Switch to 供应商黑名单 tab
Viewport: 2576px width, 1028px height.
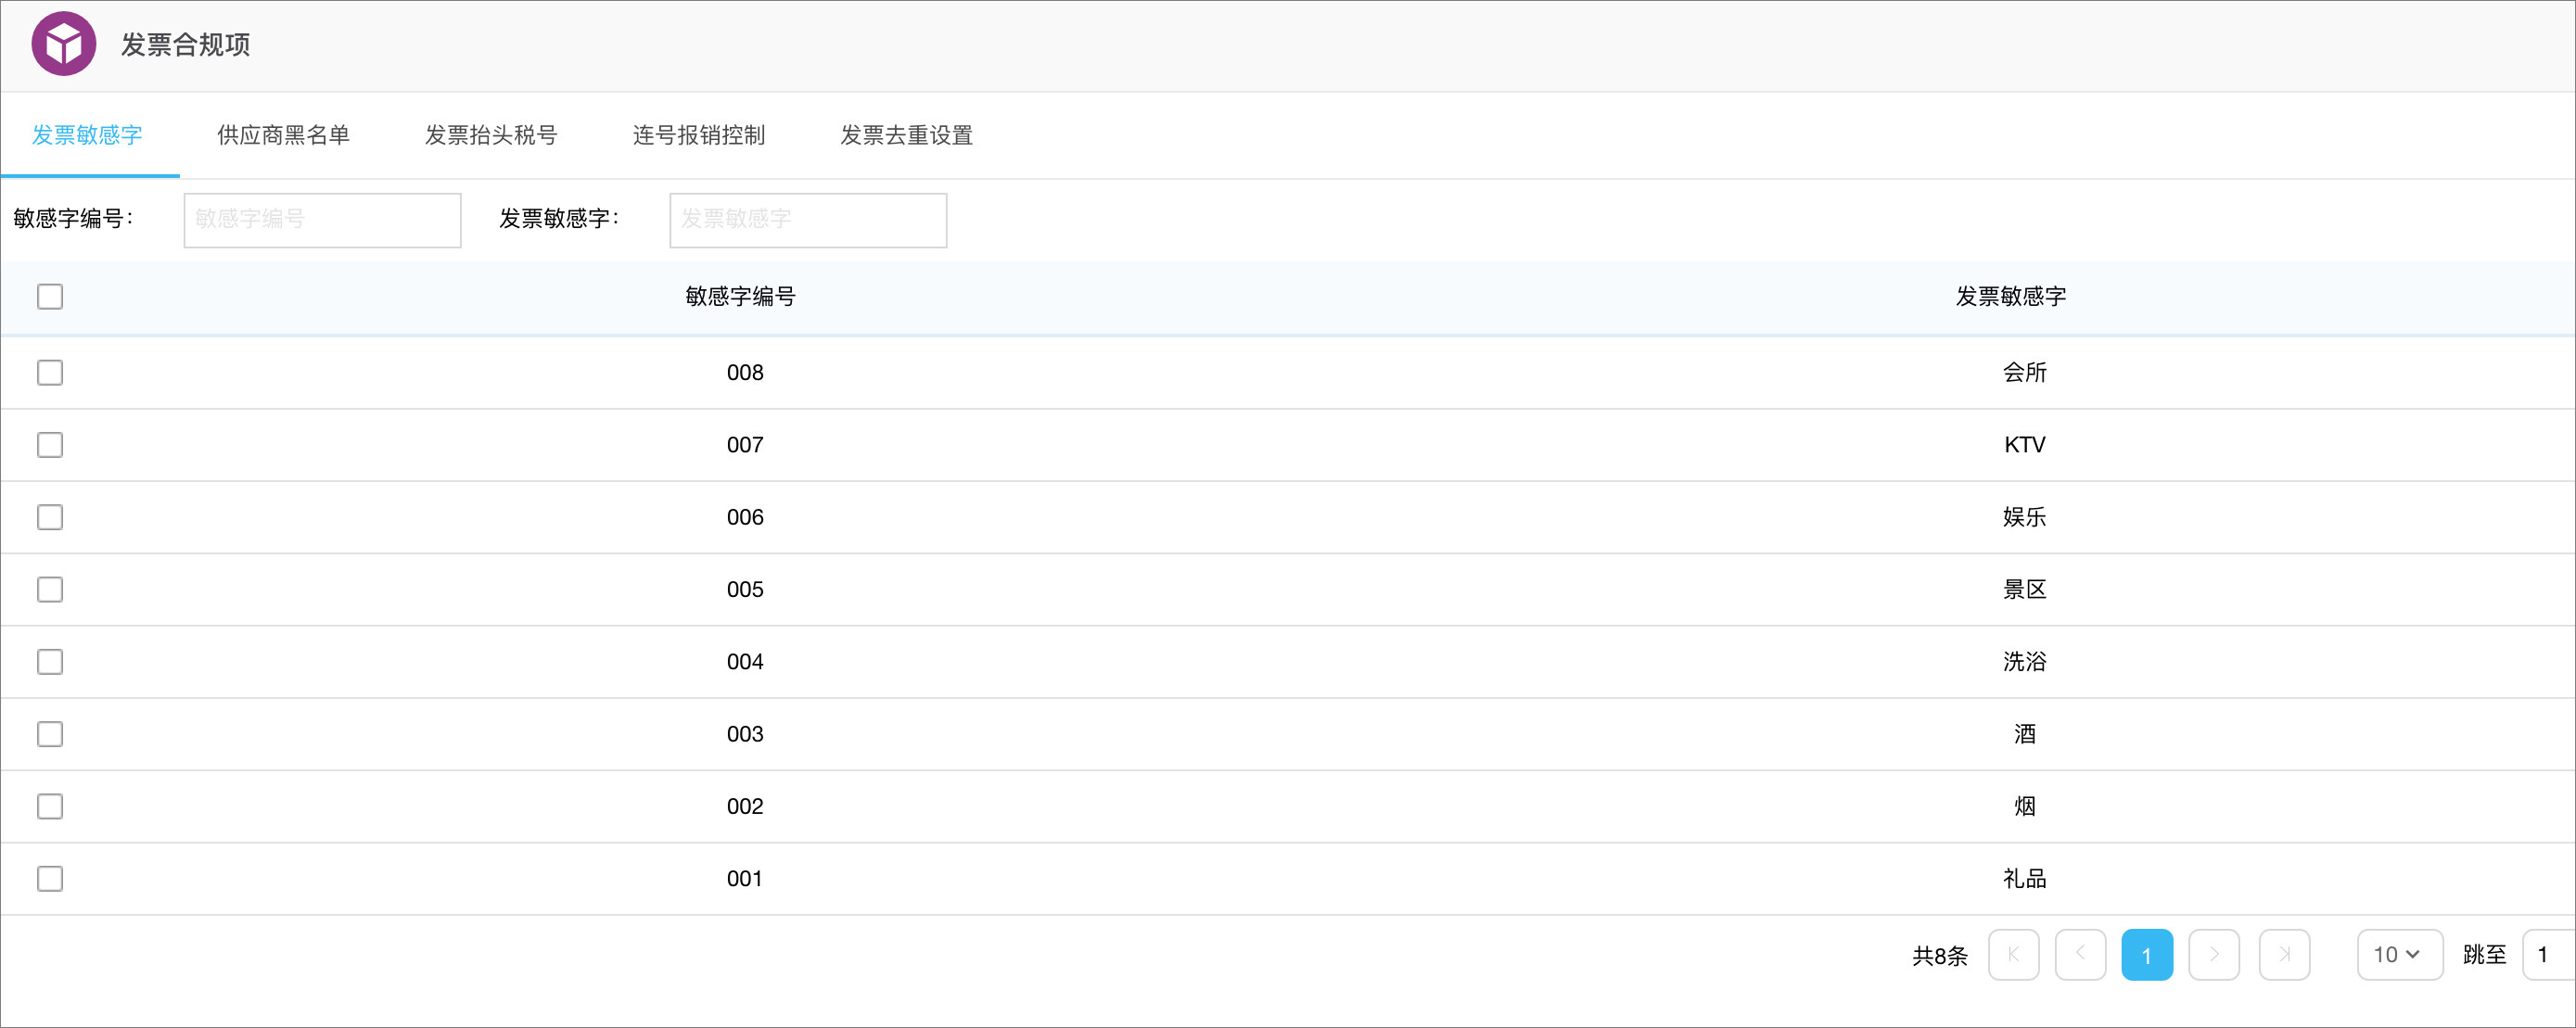pos(283,135)
